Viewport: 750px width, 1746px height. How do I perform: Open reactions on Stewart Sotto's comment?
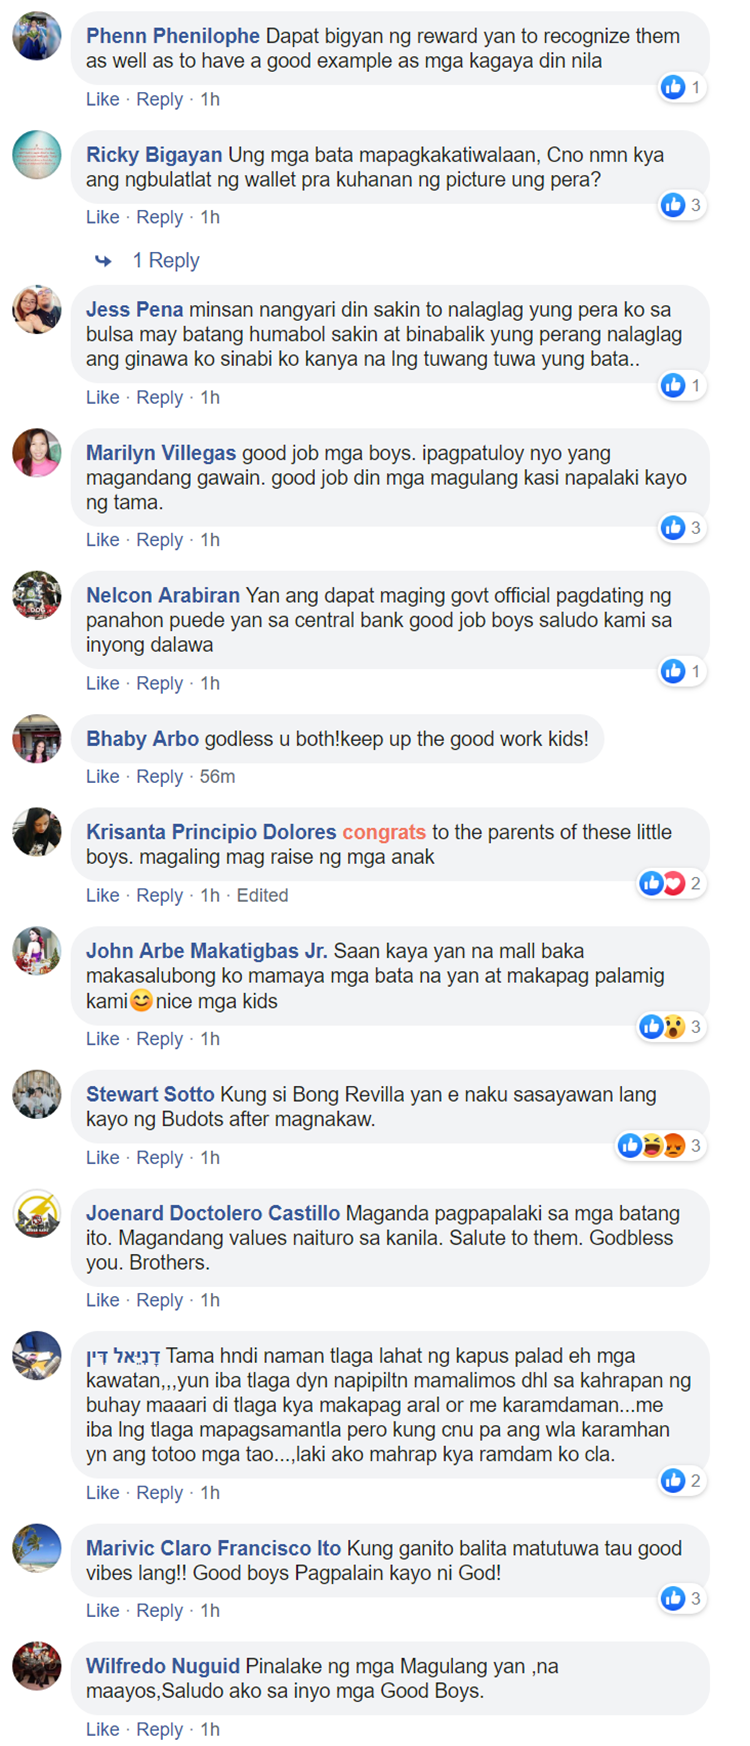click(661, 1145)
